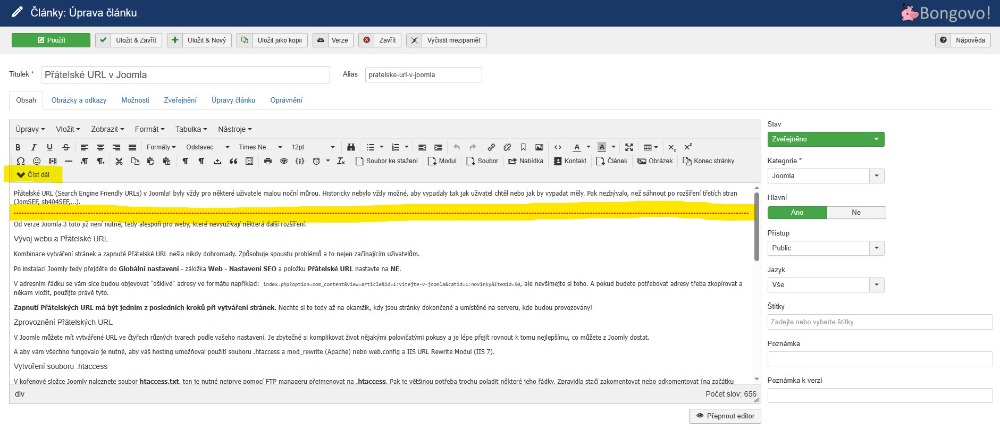Insert a bookmark anchor icon
Screen dimensions: 1000x430
point(525,146)
